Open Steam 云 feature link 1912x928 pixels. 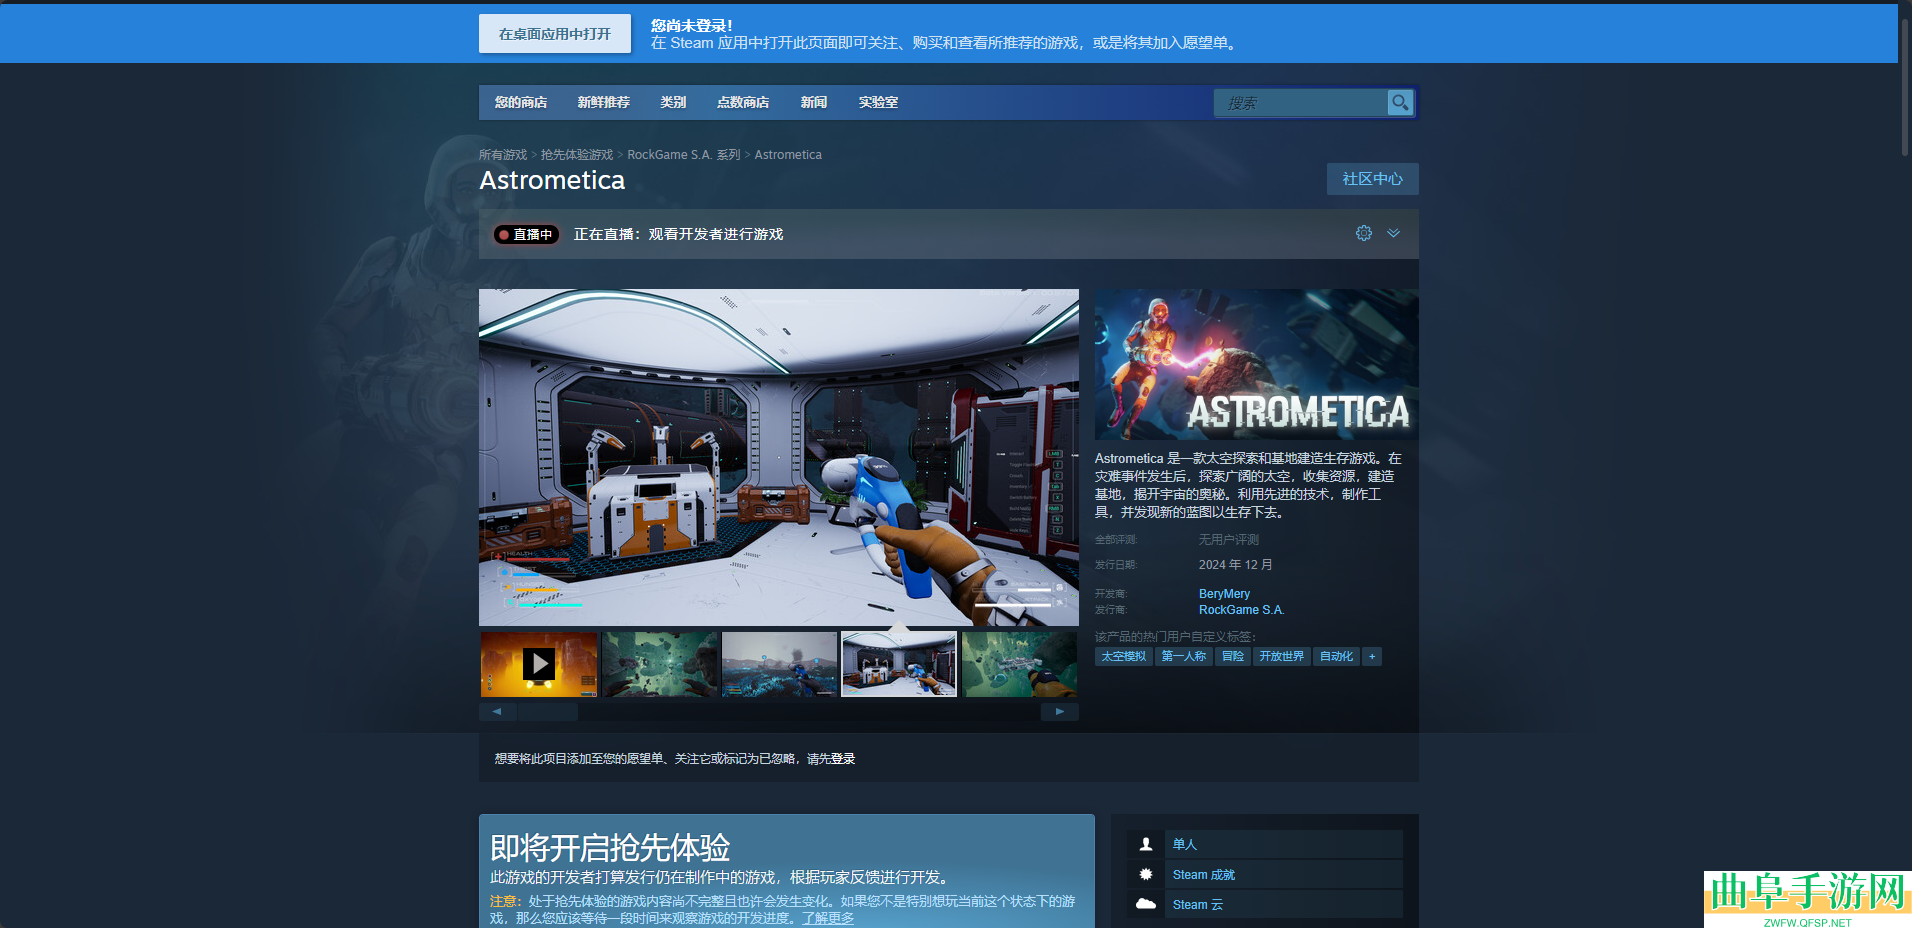1198,905
